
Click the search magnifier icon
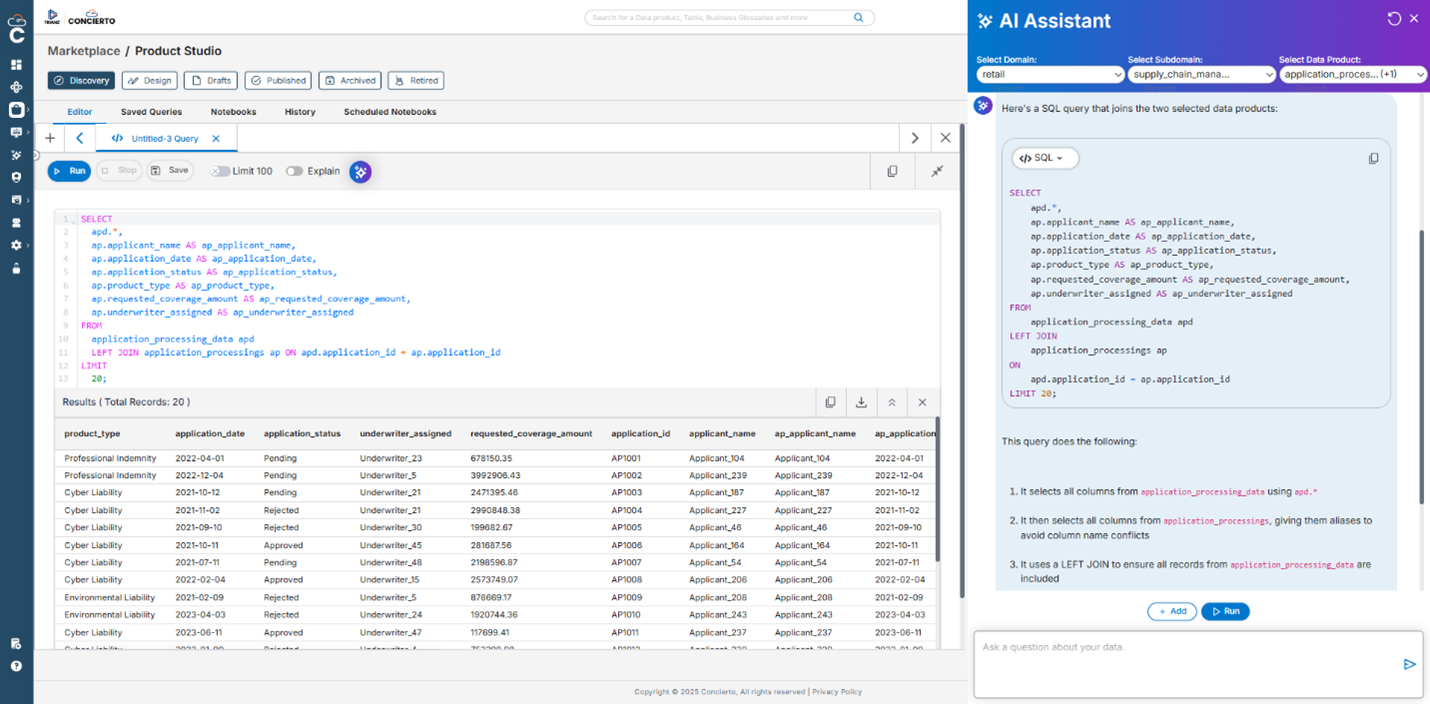pyautogui.click(x=858, y=18)
